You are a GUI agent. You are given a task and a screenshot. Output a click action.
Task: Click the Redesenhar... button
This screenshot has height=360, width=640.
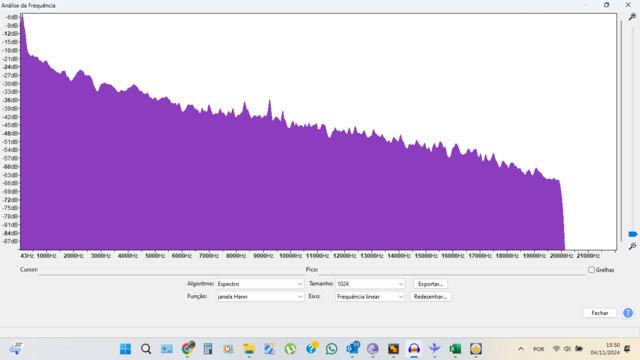click(430, 297)
